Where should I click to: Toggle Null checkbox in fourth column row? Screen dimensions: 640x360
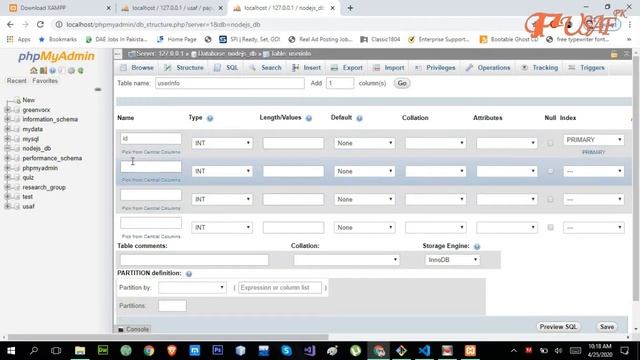click(550, 227)
